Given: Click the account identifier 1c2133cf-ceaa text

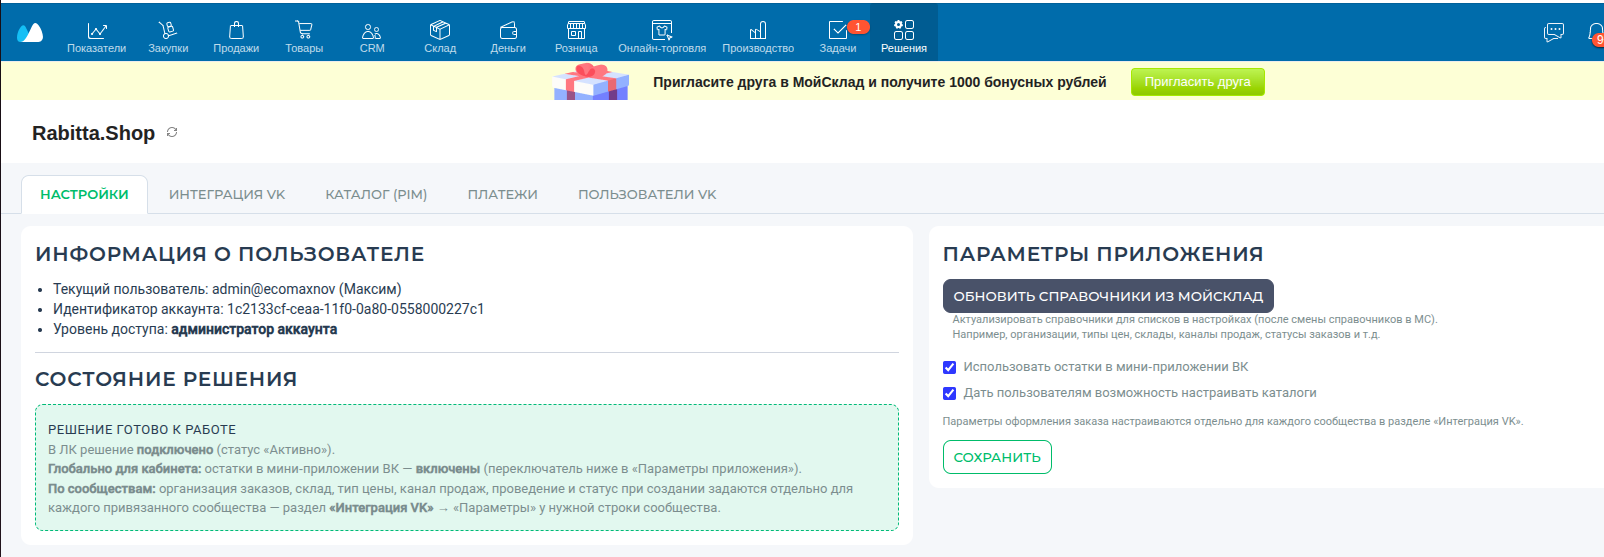Looking at the screenshot, I should tap(355, 309).
